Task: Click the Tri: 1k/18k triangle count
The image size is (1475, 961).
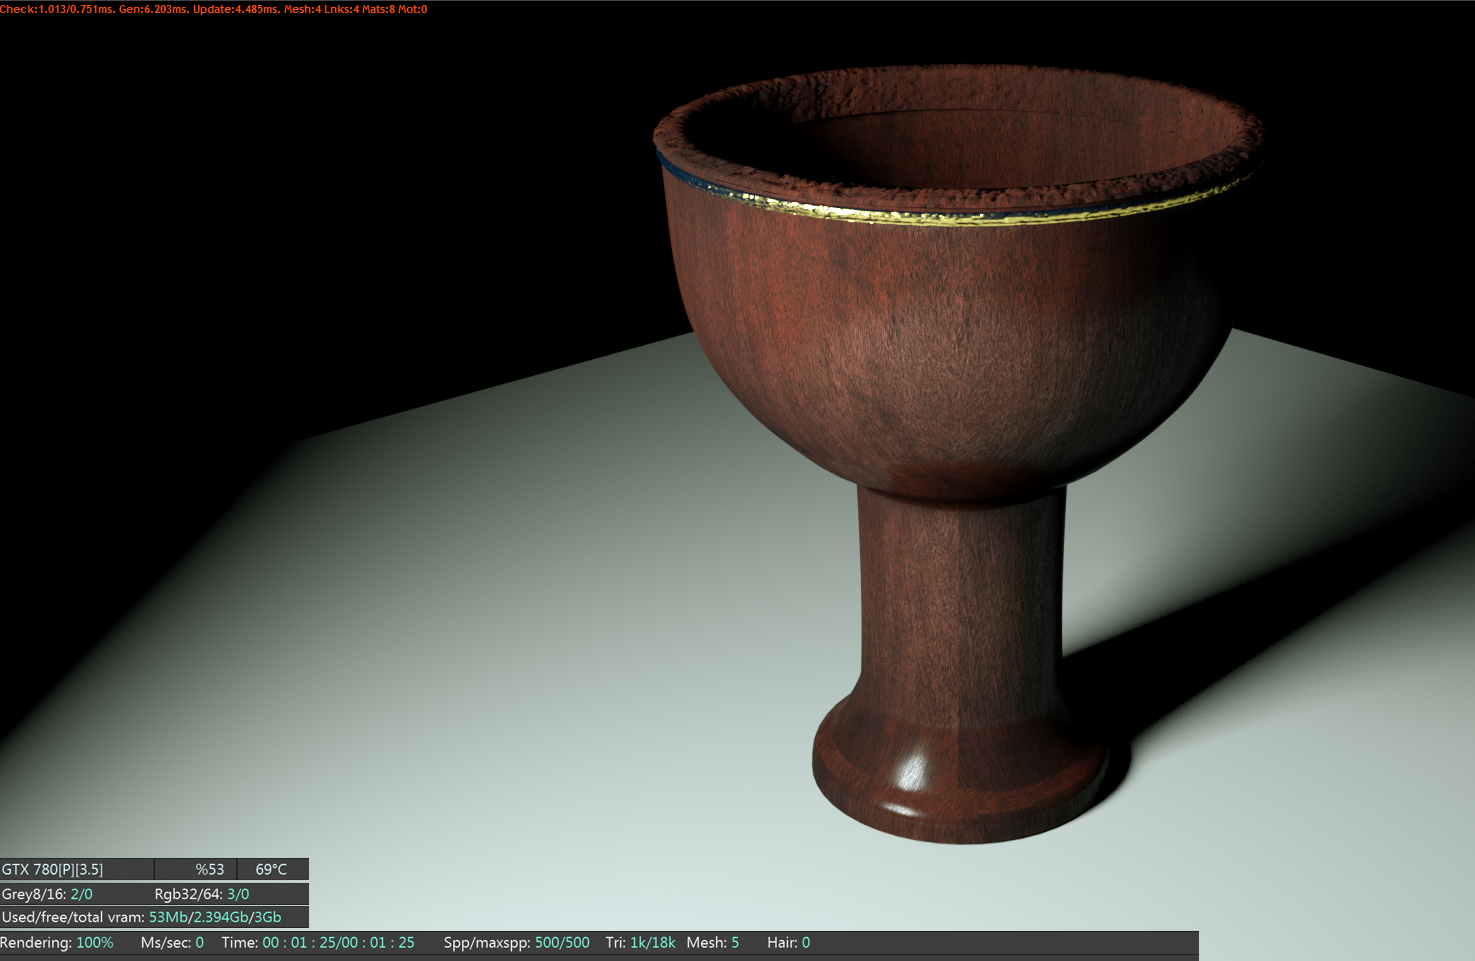Action: (640, 943)
